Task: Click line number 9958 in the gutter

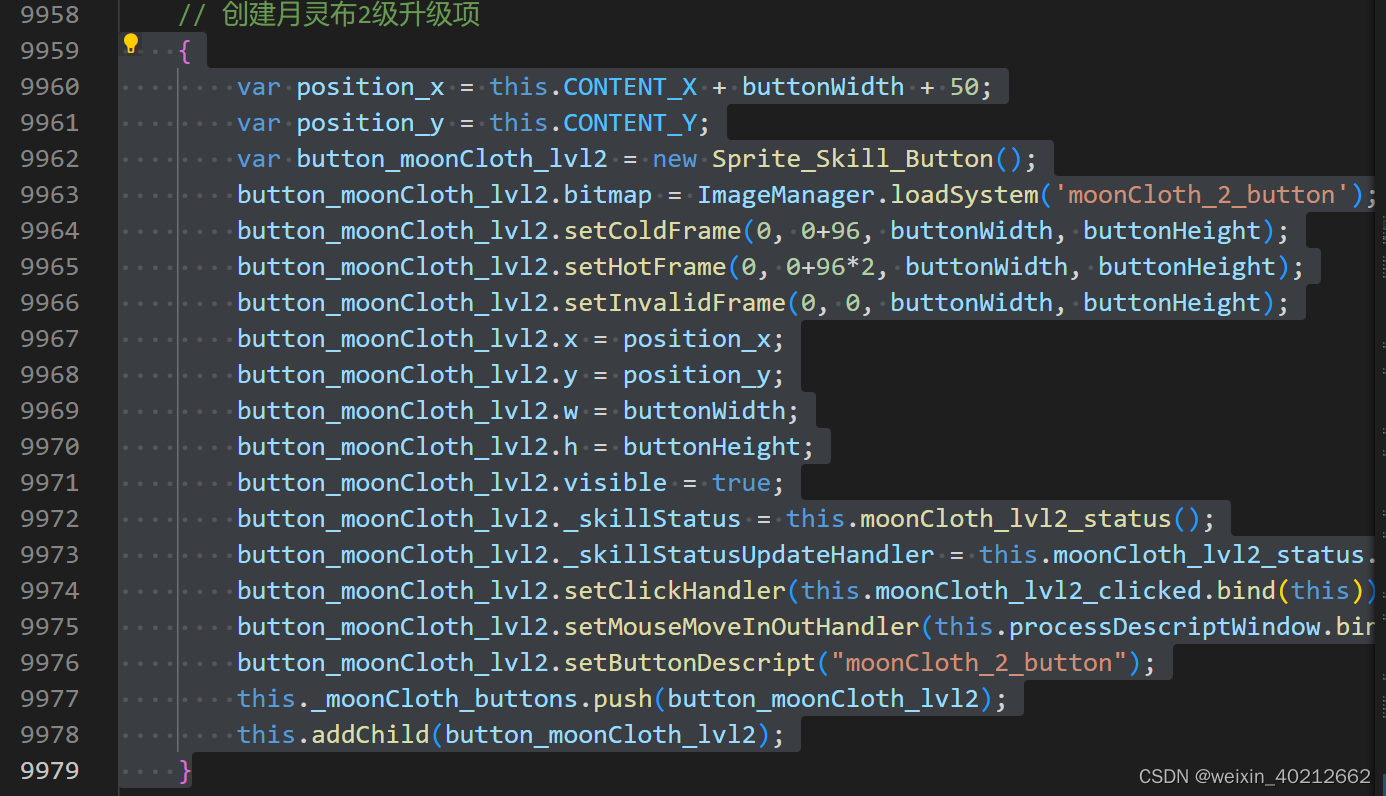Action: click(50, 15)
